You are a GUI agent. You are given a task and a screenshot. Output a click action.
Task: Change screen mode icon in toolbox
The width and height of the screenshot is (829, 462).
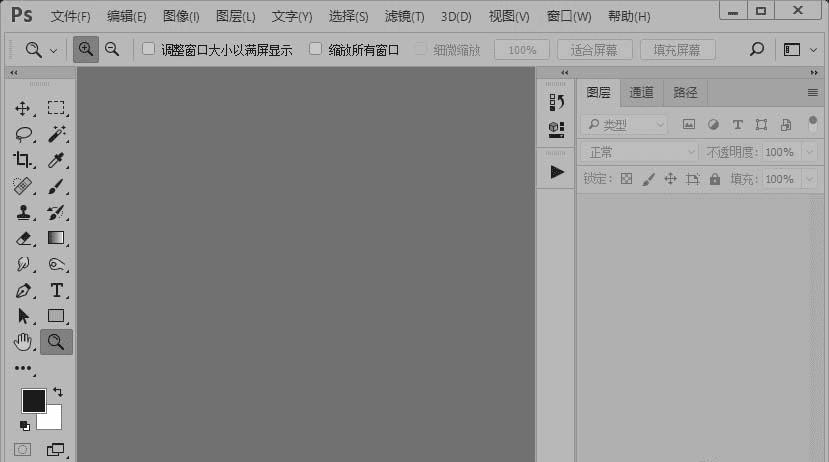click(56, 449)
